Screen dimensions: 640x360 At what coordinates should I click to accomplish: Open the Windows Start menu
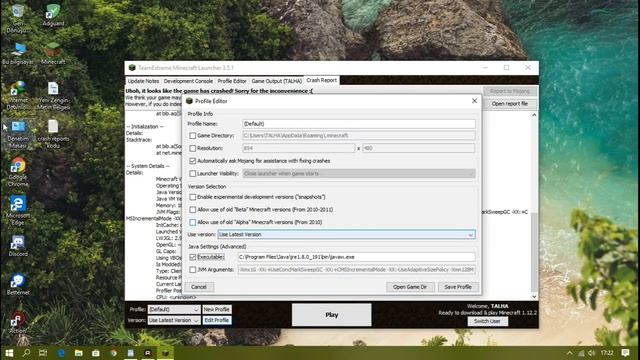click(x=9, y=353)
